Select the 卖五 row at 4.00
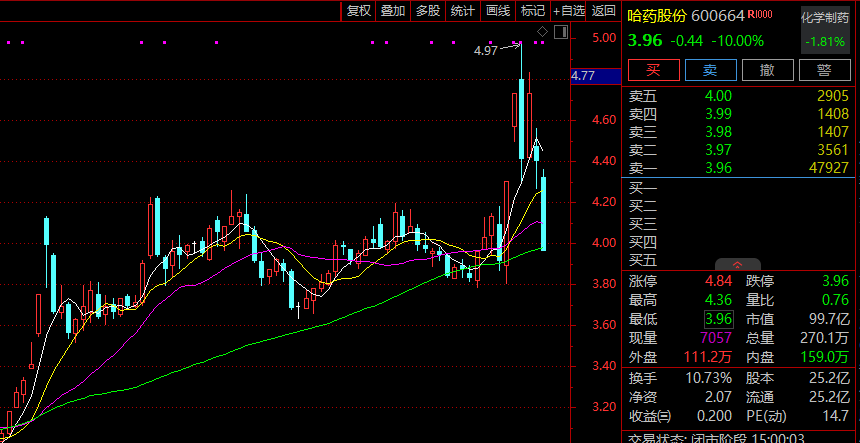The height and width of the screenshot is (443, 860). click(x=738, y=96)
